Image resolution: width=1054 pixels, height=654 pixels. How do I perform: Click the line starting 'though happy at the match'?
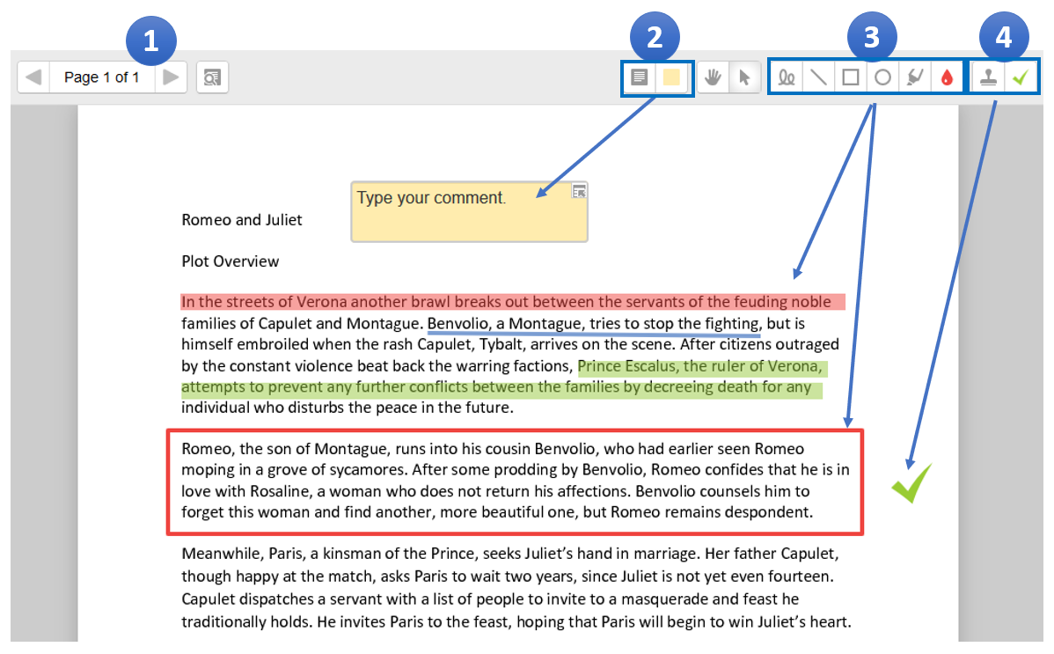coord(508,576)
